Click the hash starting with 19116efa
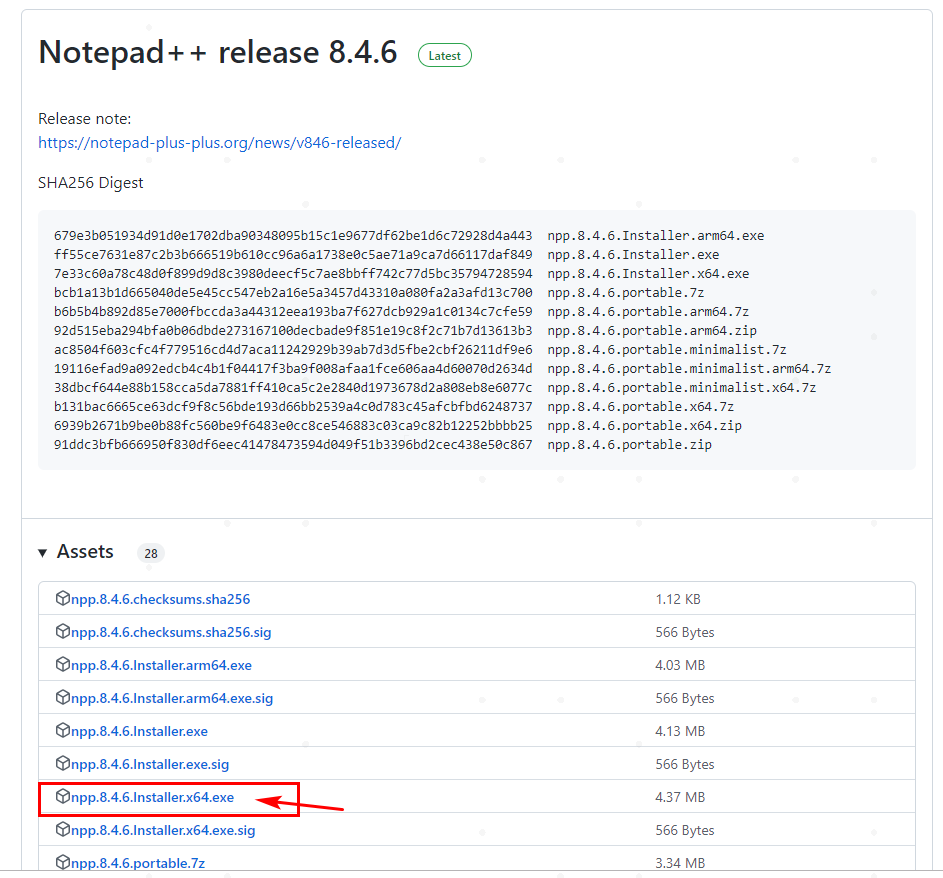Screen dimensions: 943x878 pos(293,369)
